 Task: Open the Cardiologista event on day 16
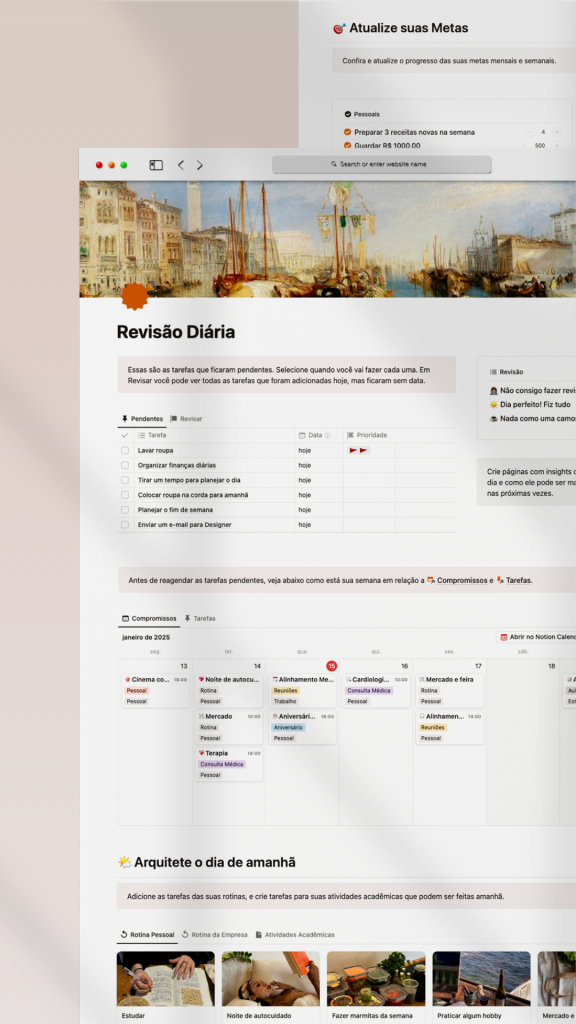[x=376, y=690]
